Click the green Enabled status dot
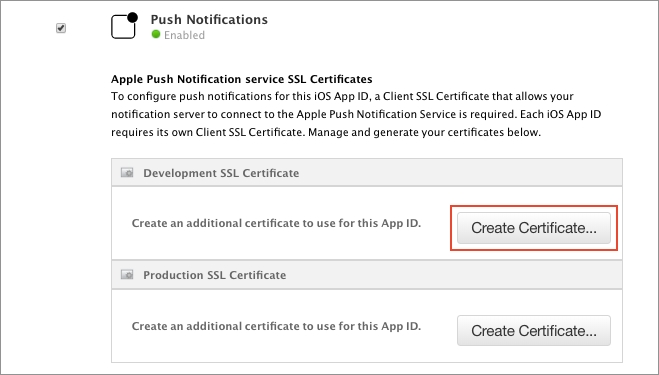659x375 pixels. tap(156, 34)
